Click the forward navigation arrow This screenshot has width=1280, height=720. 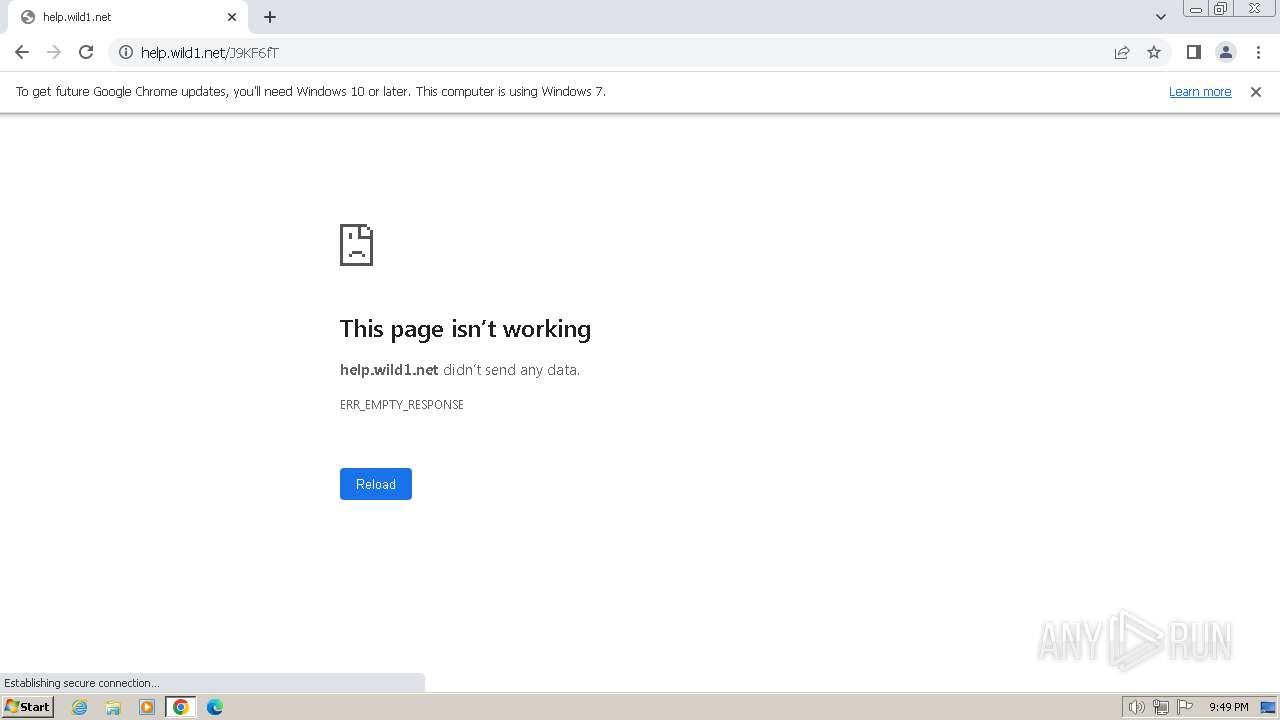click(54, 52)
